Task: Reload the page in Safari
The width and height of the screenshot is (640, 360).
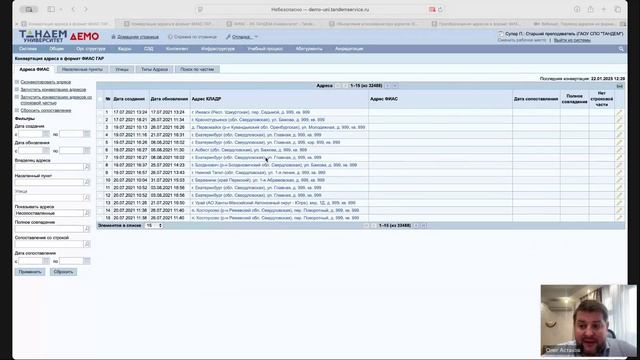Action: (440, 9)
